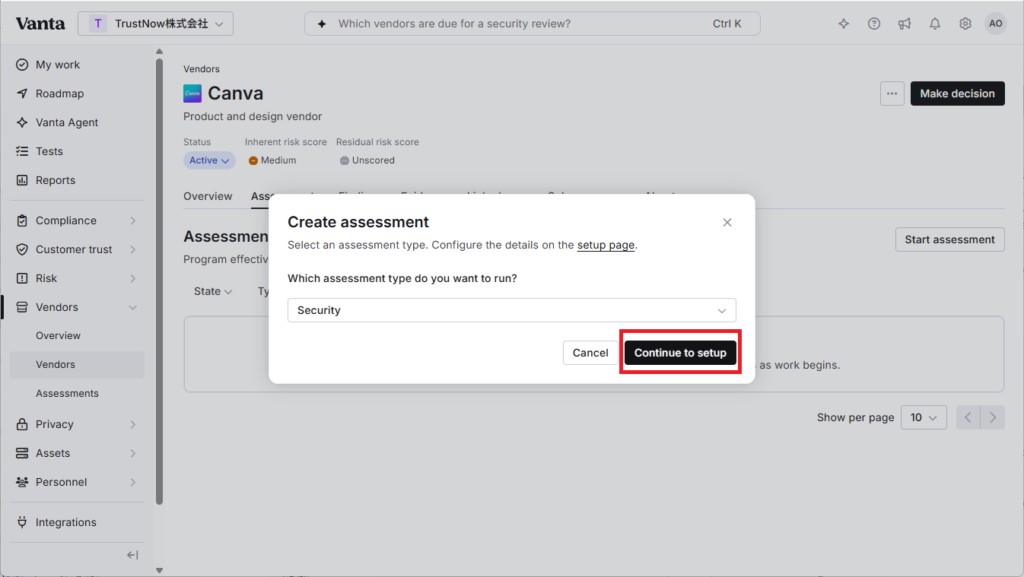This screenshot has height=577, width=1024.
Task: Expand the Active status dropdown
Action: [x=209, y=160]
